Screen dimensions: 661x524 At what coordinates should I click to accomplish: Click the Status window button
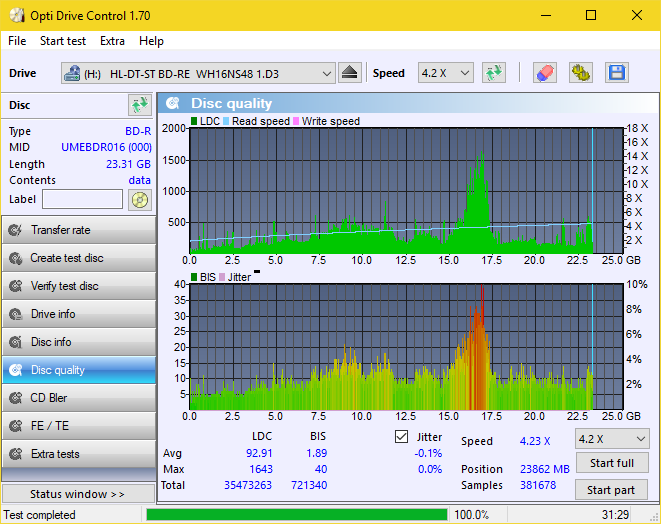[x=77, y=494]
